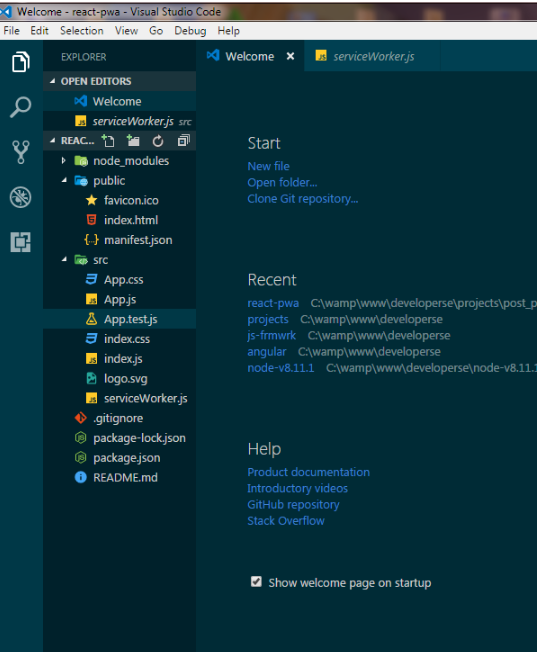
Task: Collapse the src folder
Action: [64, 259]
